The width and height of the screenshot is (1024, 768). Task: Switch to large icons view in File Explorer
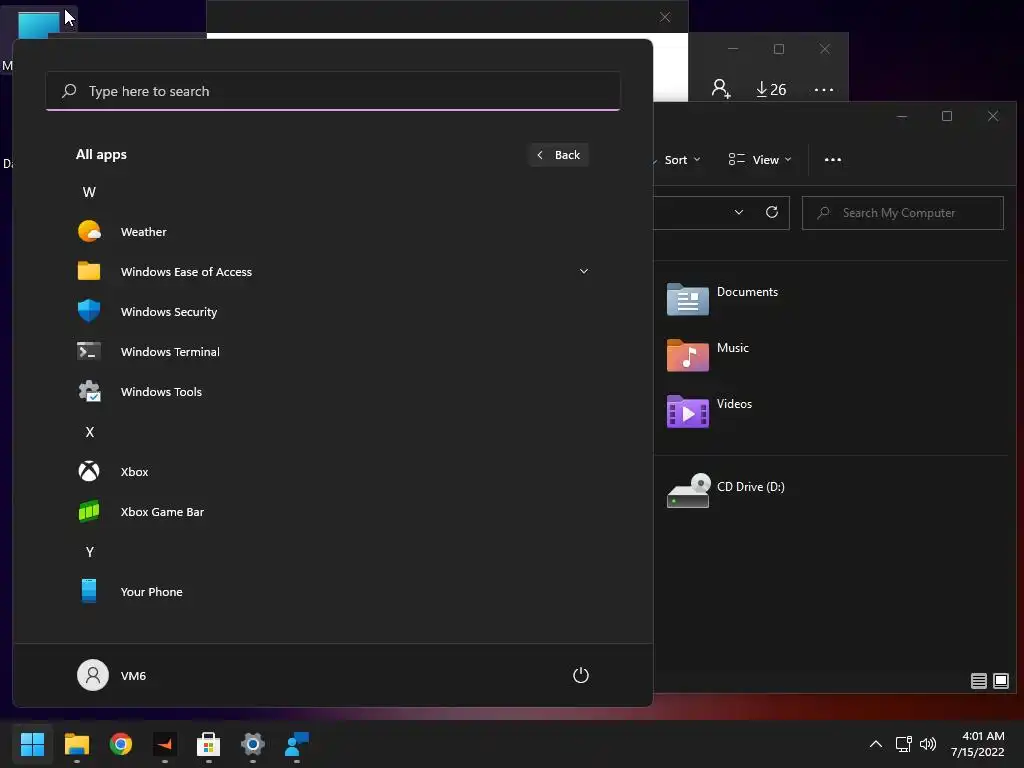(1000, 681)
